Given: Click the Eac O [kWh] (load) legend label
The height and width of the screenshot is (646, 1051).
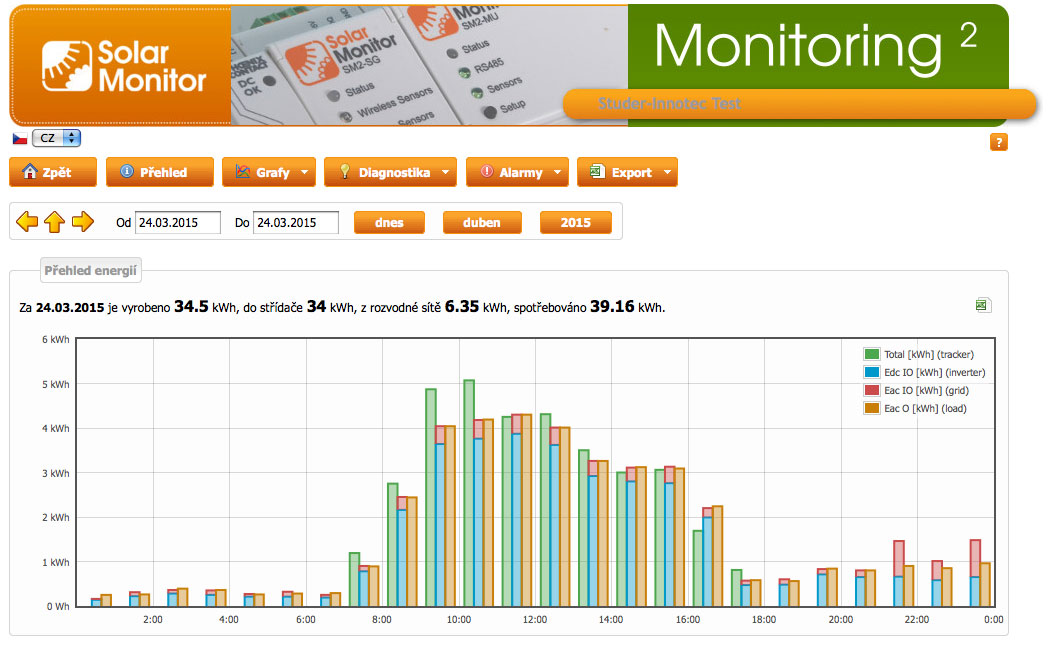Looking at the screenshot, I should [926, 409].
